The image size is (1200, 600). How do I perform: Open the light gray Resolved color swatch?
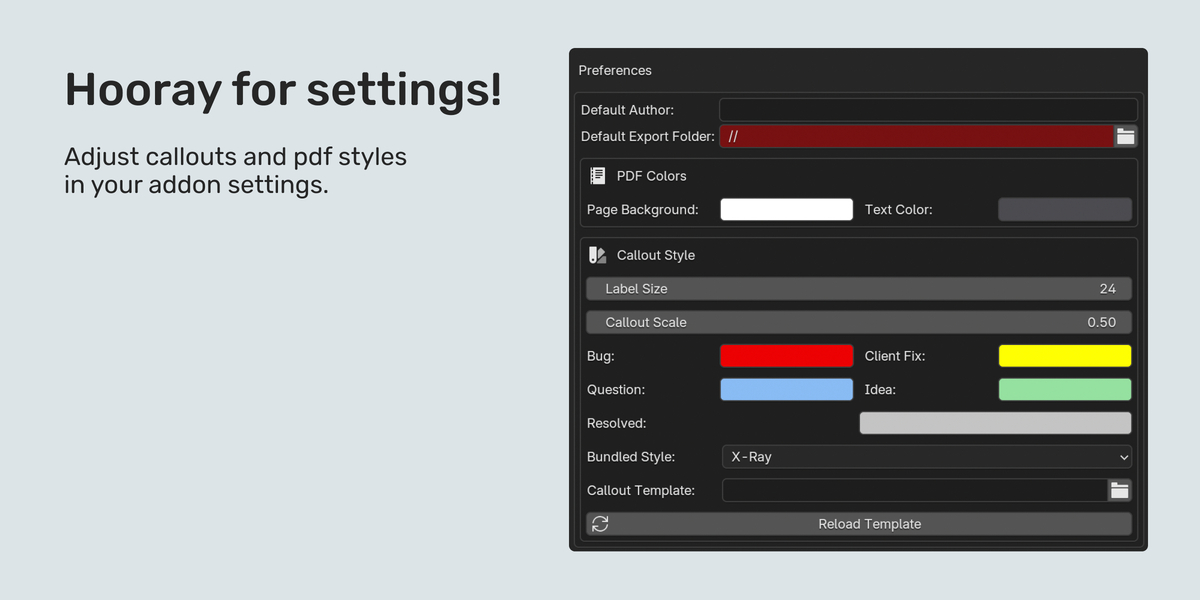995,423
